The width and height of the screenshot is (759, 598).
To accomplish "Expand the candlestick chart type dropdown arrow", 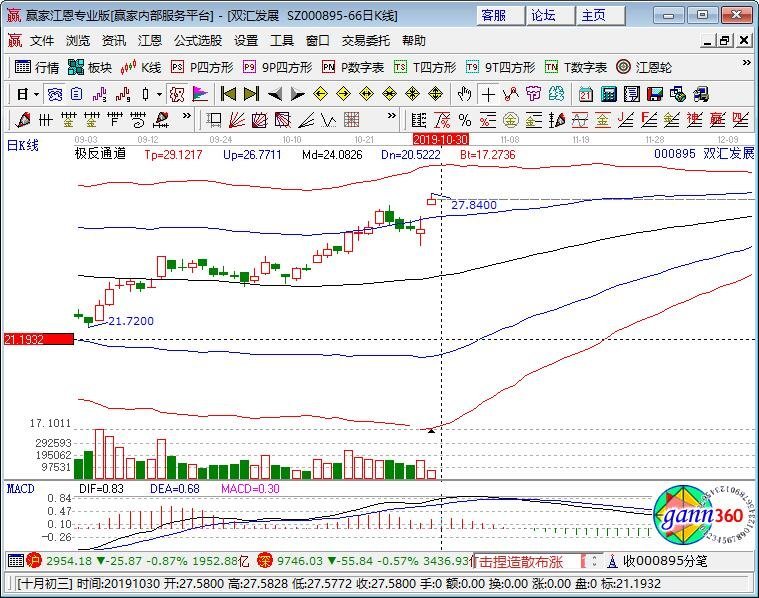I will (159, 94).
